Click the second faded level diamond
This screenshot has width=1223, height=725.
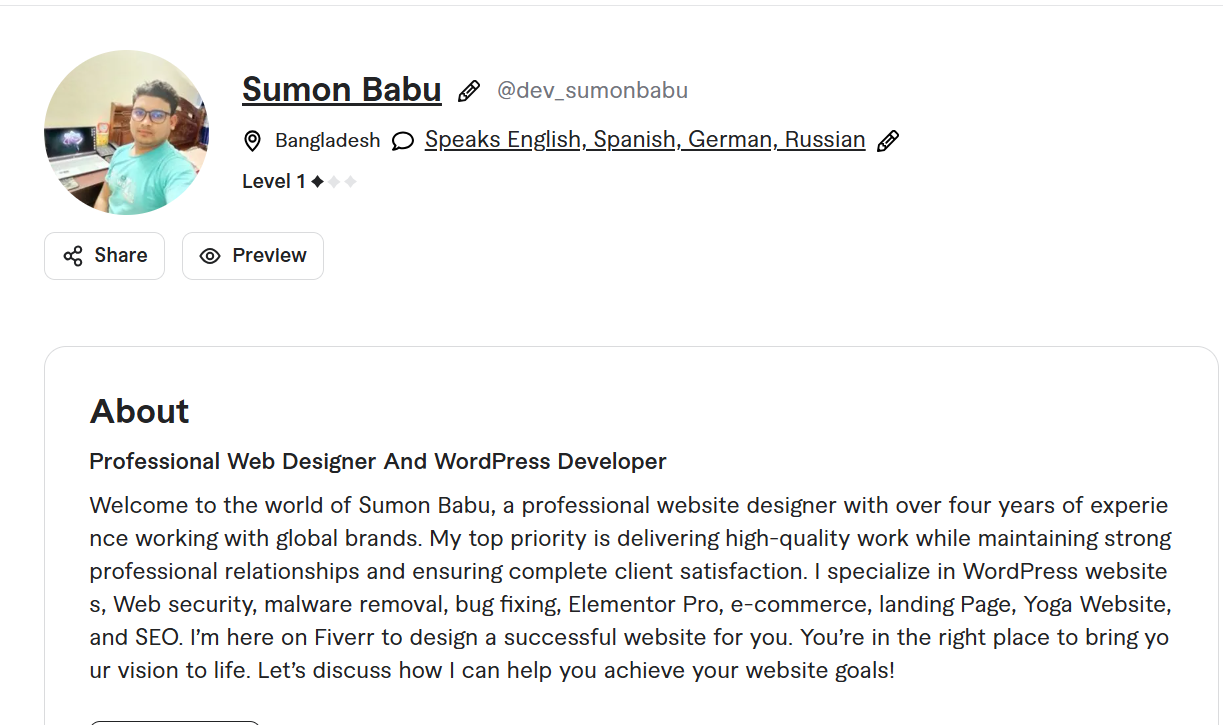pyautogui.click(x=334, y=182)
